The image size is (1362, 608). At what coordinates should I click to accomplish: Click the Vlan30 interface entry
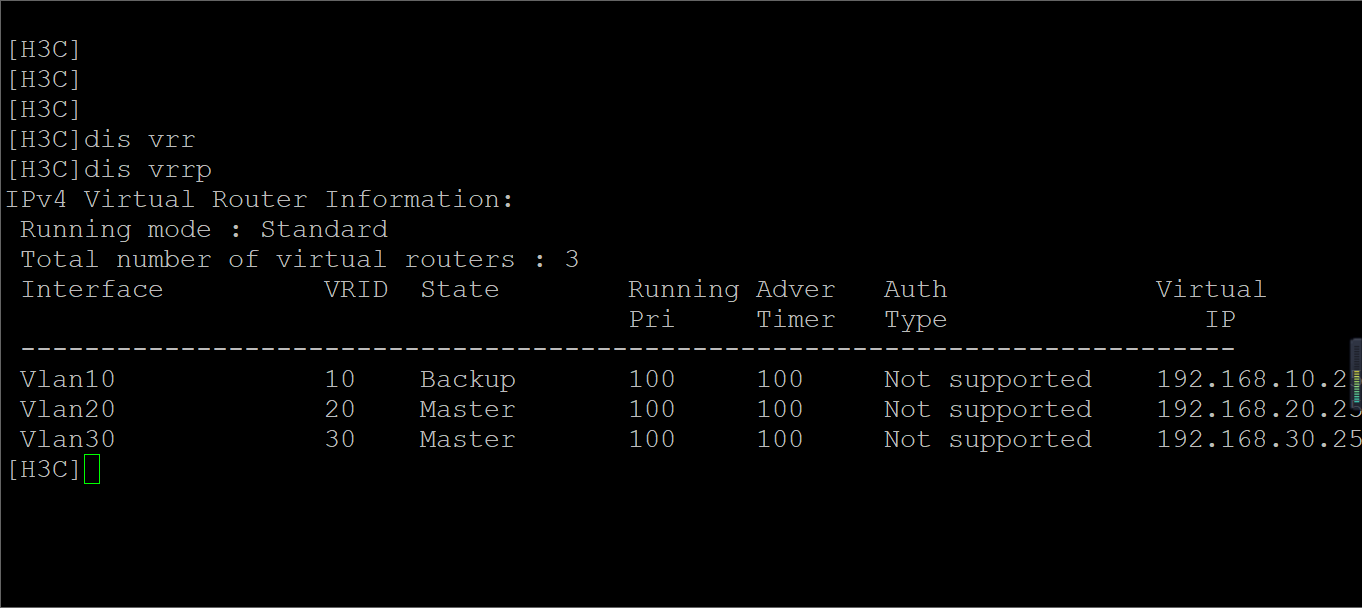click(67, 439)
